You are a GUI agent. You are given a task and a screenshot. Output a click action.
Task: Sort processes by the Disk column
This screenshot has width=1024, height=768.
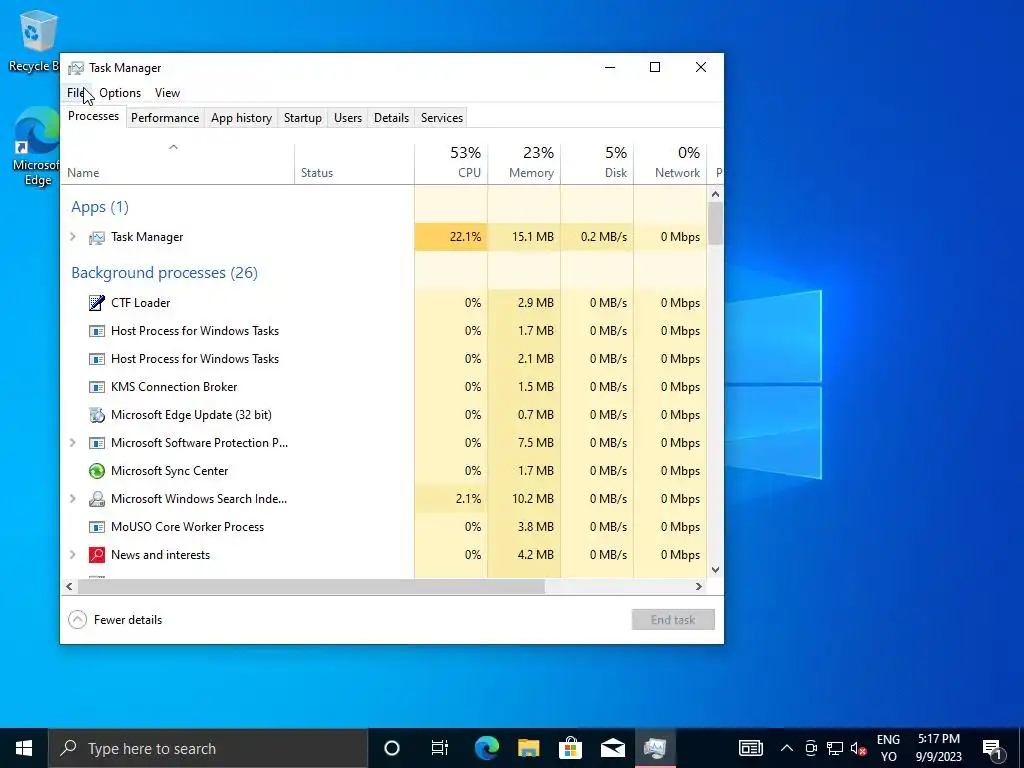pyautogui.click(x=597, y=164)
